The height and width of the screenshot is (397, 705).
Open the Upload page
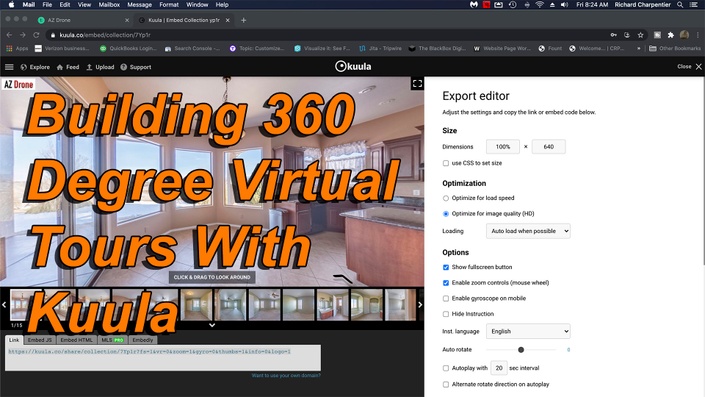pyautogui.click(x=100, y=67)
